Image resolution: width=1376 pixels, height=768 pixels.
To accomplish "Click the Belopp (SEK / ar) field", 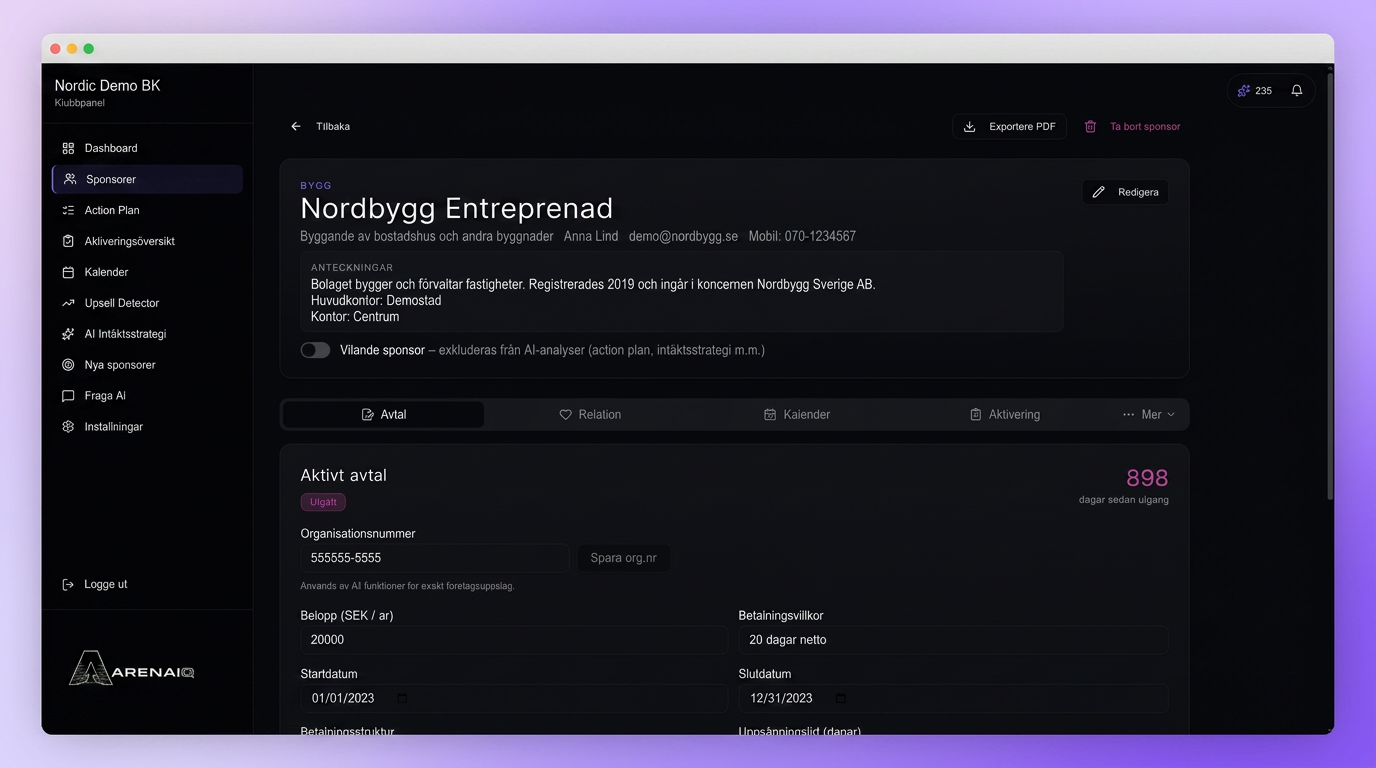I will point(514,640).
